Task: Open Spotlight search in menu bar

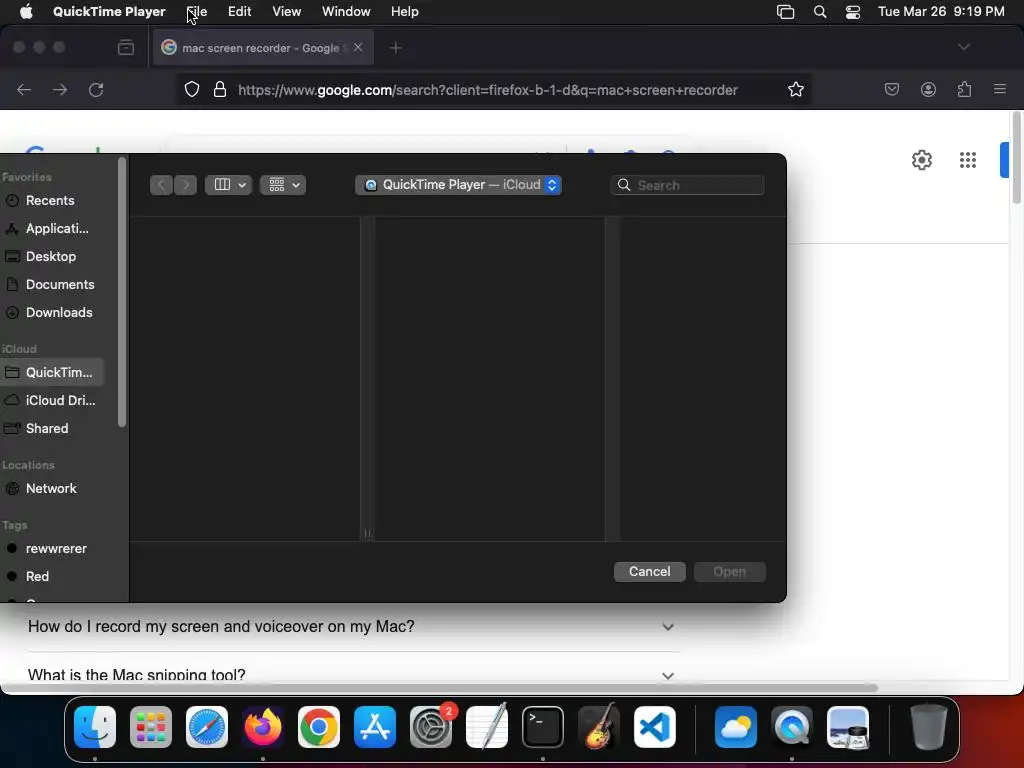Action: (x=820, y=12)
